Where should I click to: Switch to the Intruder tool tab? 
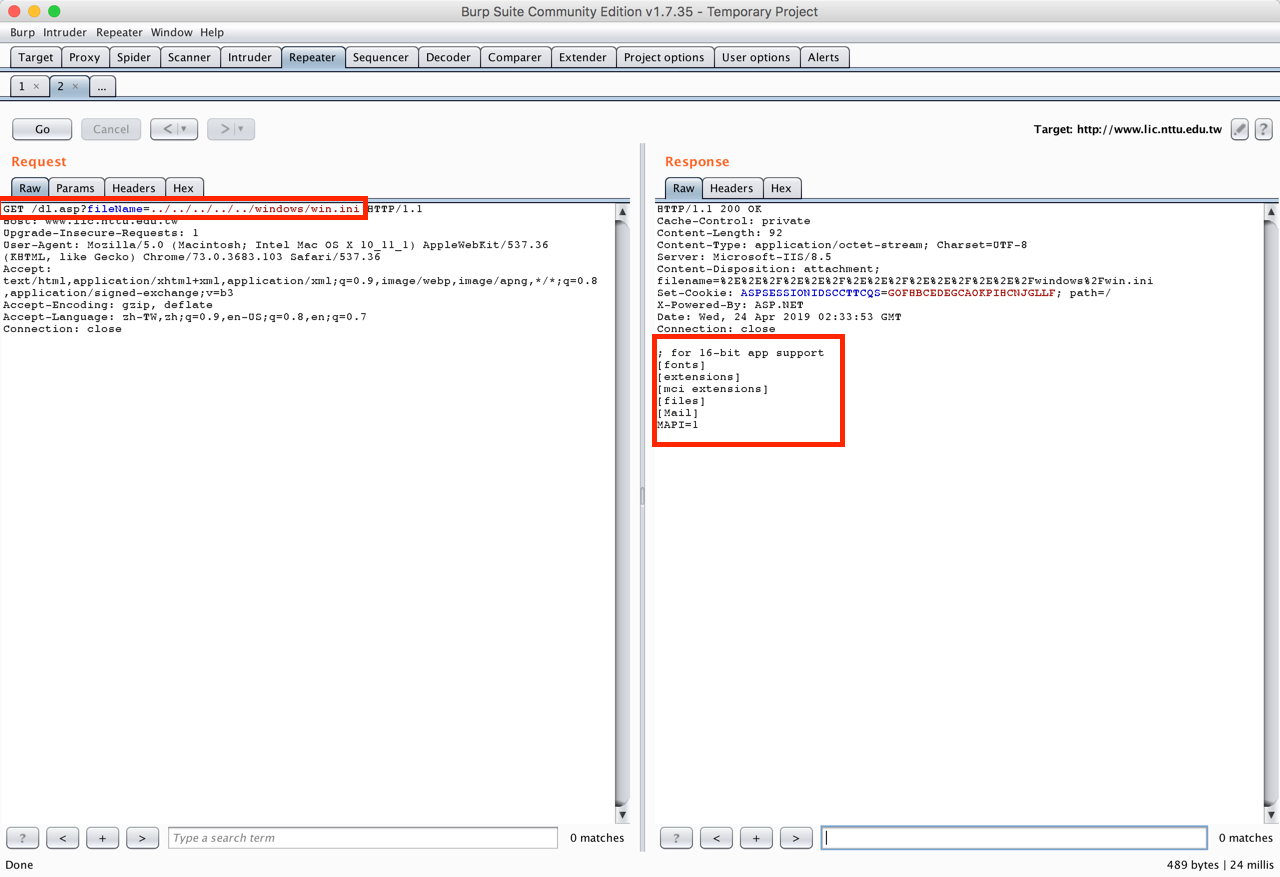tap(250, 57)
